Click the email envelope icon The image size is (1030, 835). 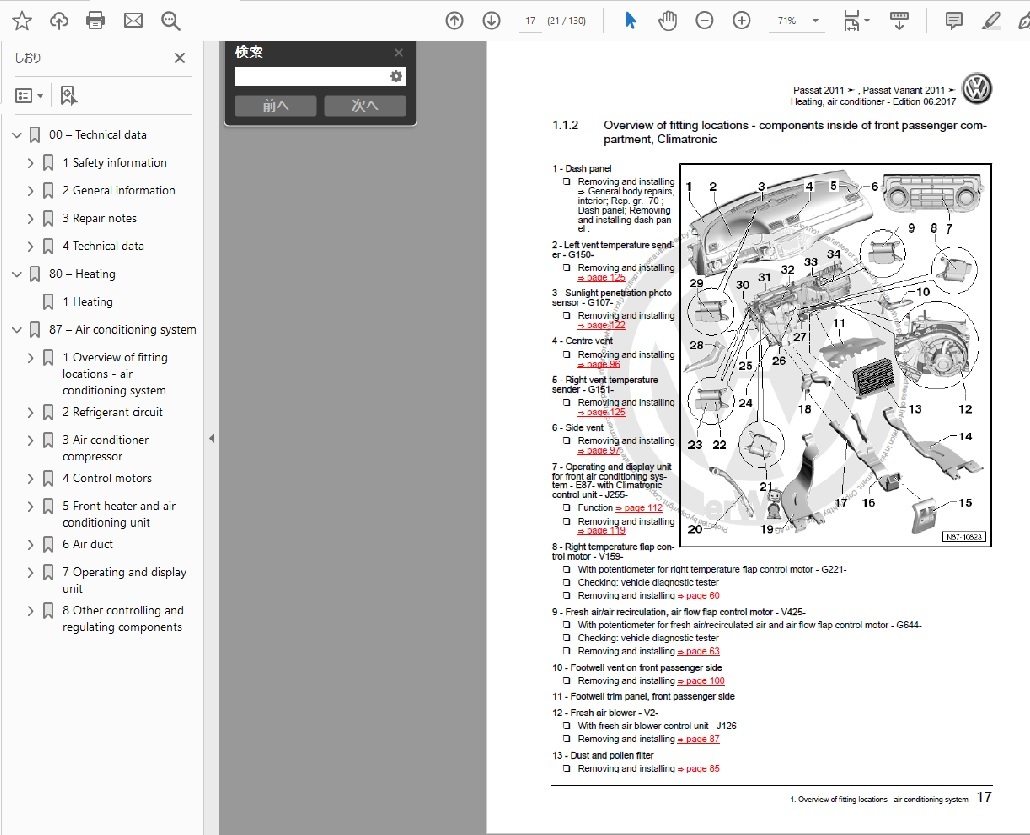[133, 20]
